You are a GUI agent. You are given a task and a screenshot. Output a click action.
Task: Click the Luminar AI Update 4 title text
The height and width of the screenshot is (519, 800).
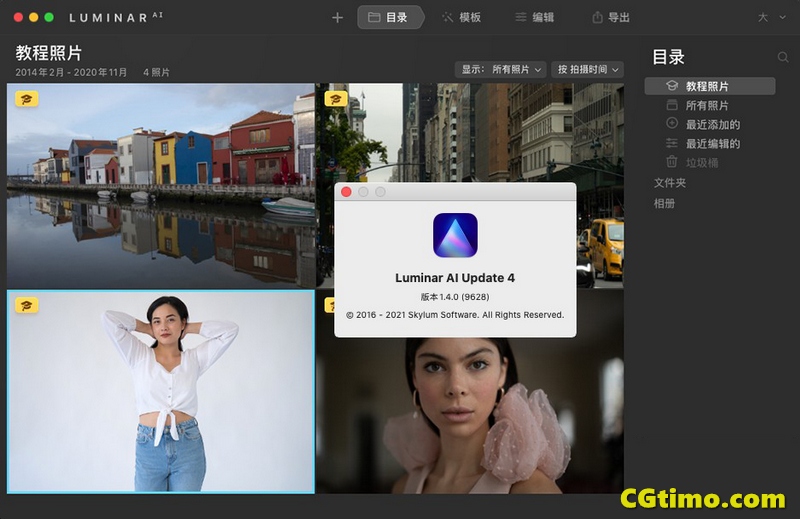455,278
